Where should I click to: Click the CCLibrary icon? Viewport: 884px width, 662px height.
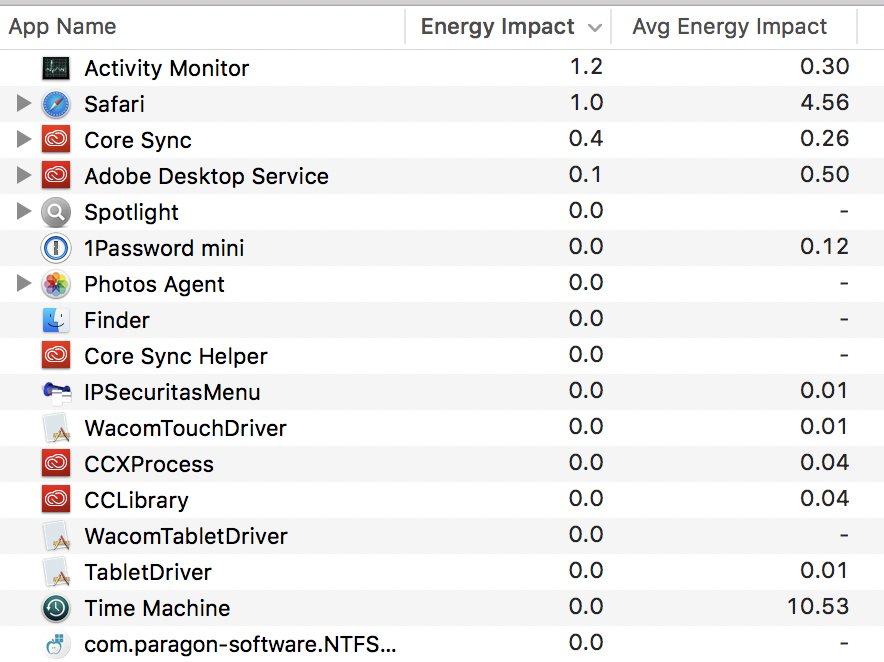click(x=56, y=500)
